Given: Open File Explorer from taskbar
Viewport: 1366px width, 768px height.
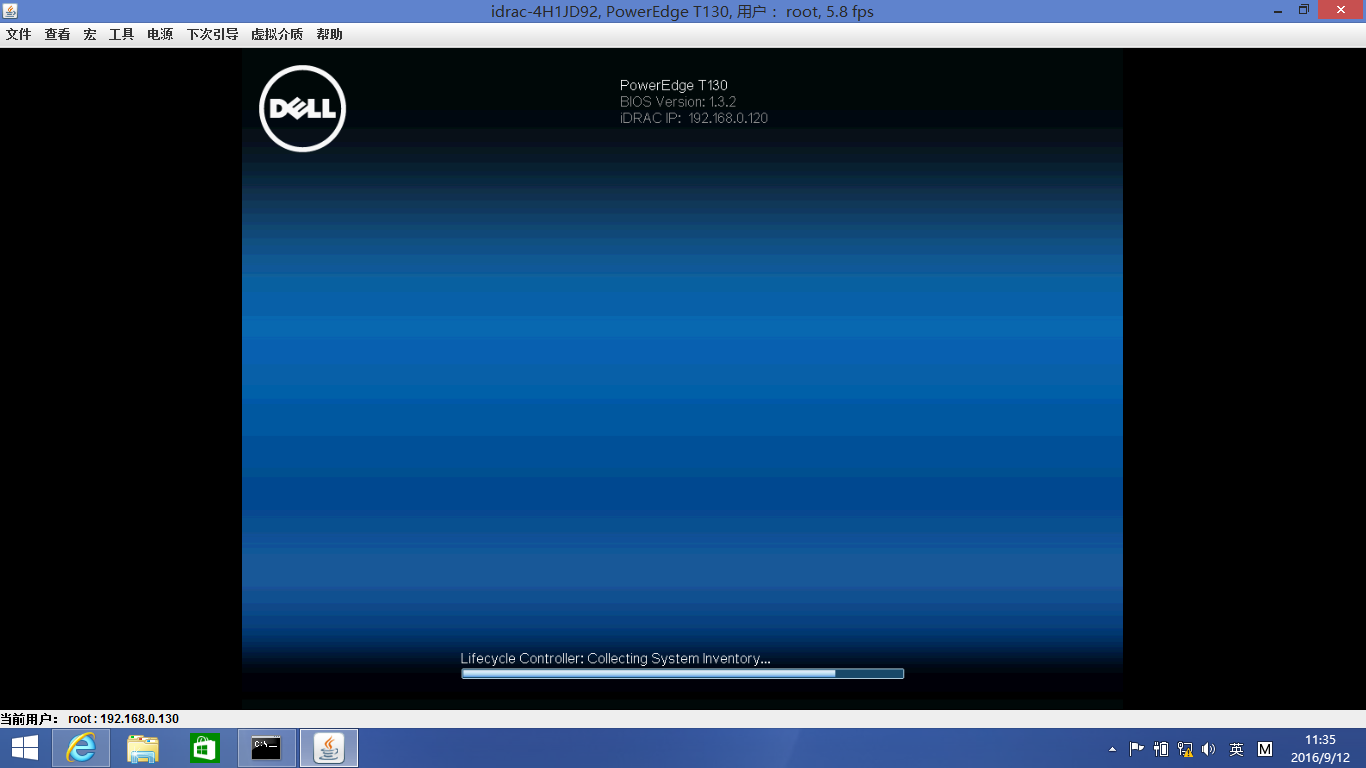Looking at the screenshot, I should [143, 748].
